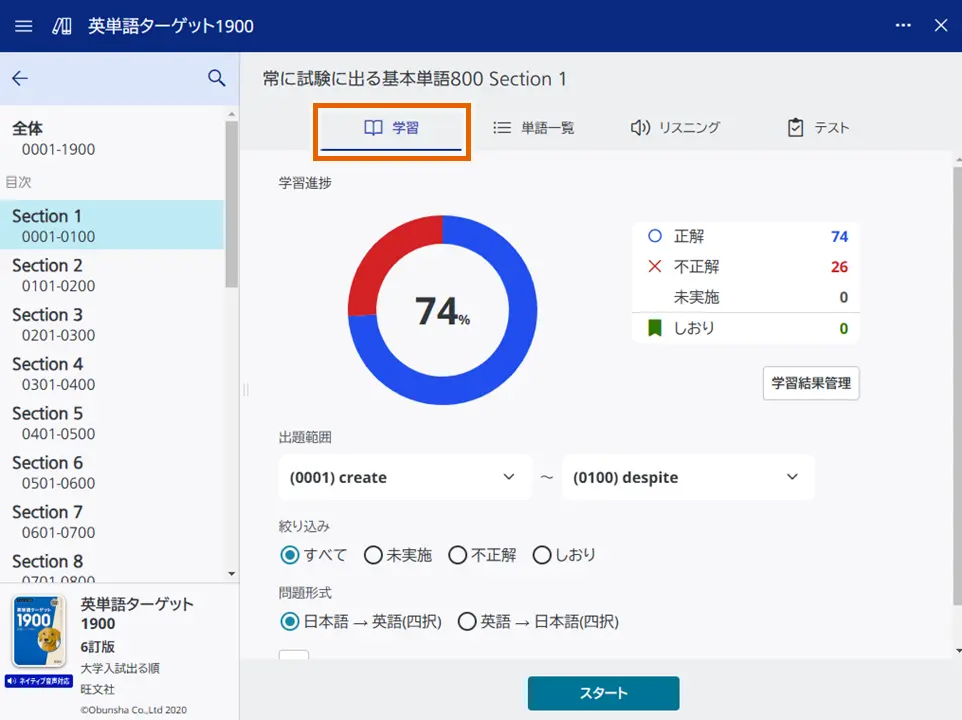Open 学習結果管理 learning results management

(x=810, y=383)
